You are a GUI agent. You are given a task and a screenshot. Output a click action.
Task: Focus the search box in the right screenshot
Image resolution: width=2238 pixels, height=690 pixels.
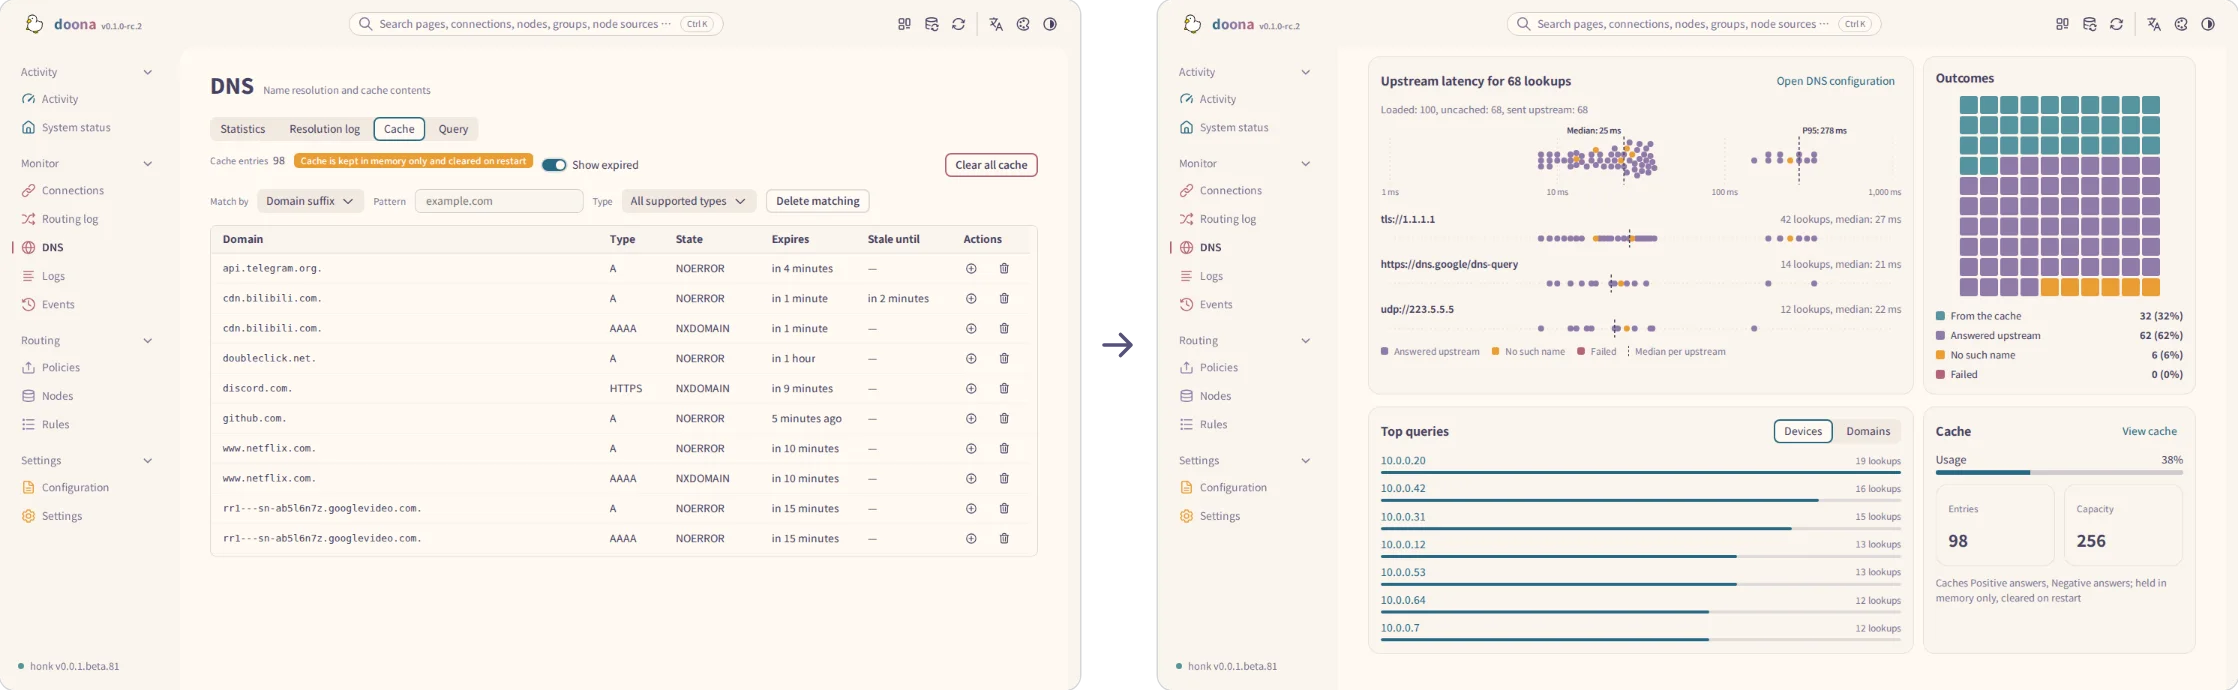coord(1694,24)
